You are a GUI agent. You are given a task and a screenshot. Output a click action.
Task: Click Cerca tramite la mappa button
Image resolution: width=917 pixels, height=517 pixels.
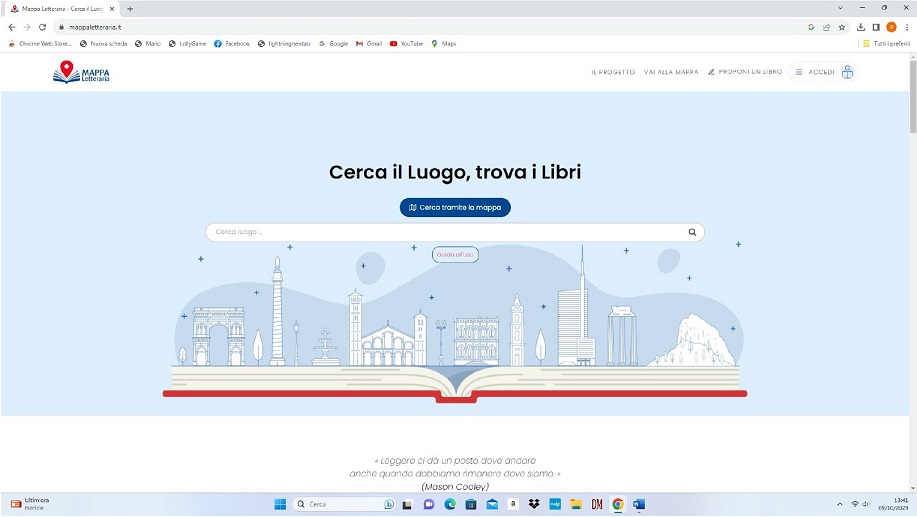pos(455,207)
